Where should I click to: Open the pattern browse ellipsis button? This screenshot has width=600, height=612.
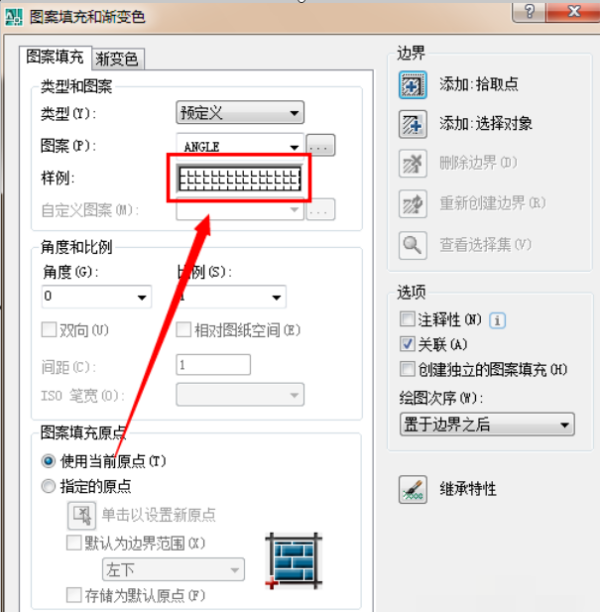[x=320, y=146]
